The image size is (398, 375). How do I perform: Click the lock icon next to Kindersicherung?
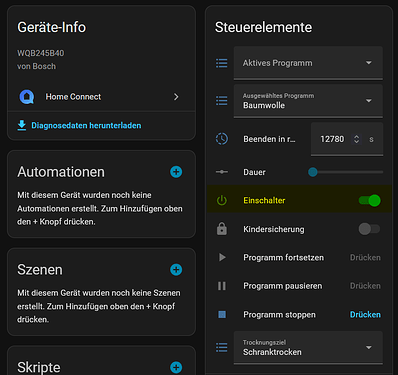point(222,229)
